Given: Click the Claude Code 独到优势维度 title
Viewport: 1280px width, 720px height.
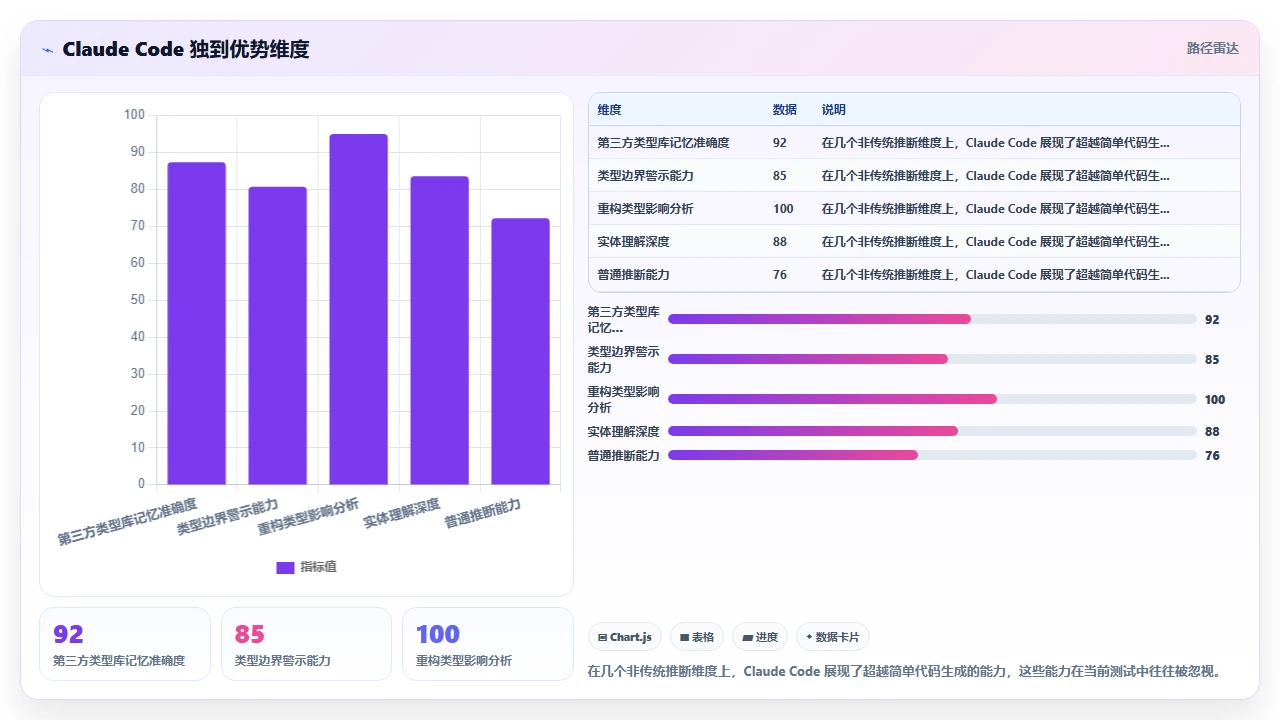Looking at the screenshot, I should point(185,49).
